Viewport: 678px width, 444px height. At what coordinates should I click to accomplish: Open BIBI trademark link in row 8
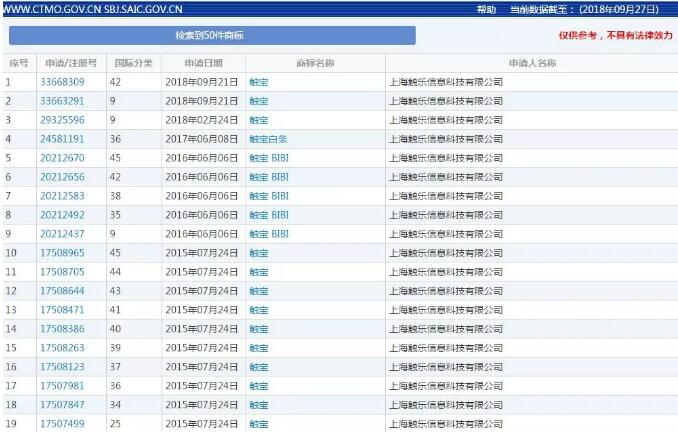coord(269,215)
